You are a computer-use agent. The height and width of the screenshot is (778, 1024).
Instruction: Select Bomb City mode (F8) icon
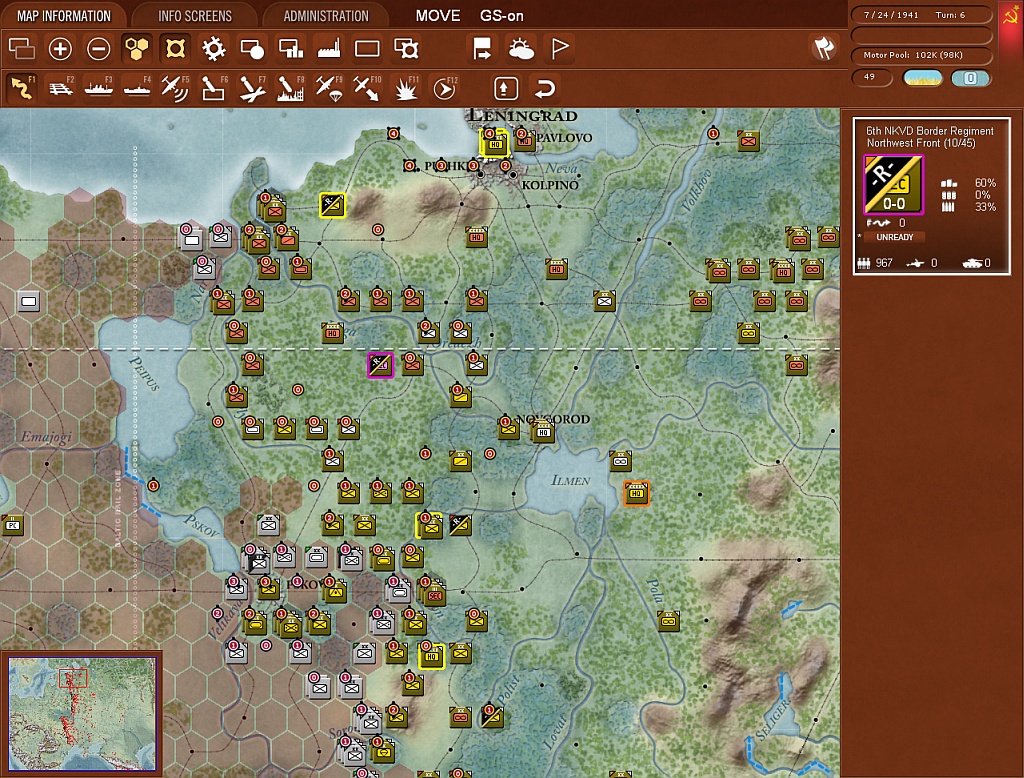290,88
